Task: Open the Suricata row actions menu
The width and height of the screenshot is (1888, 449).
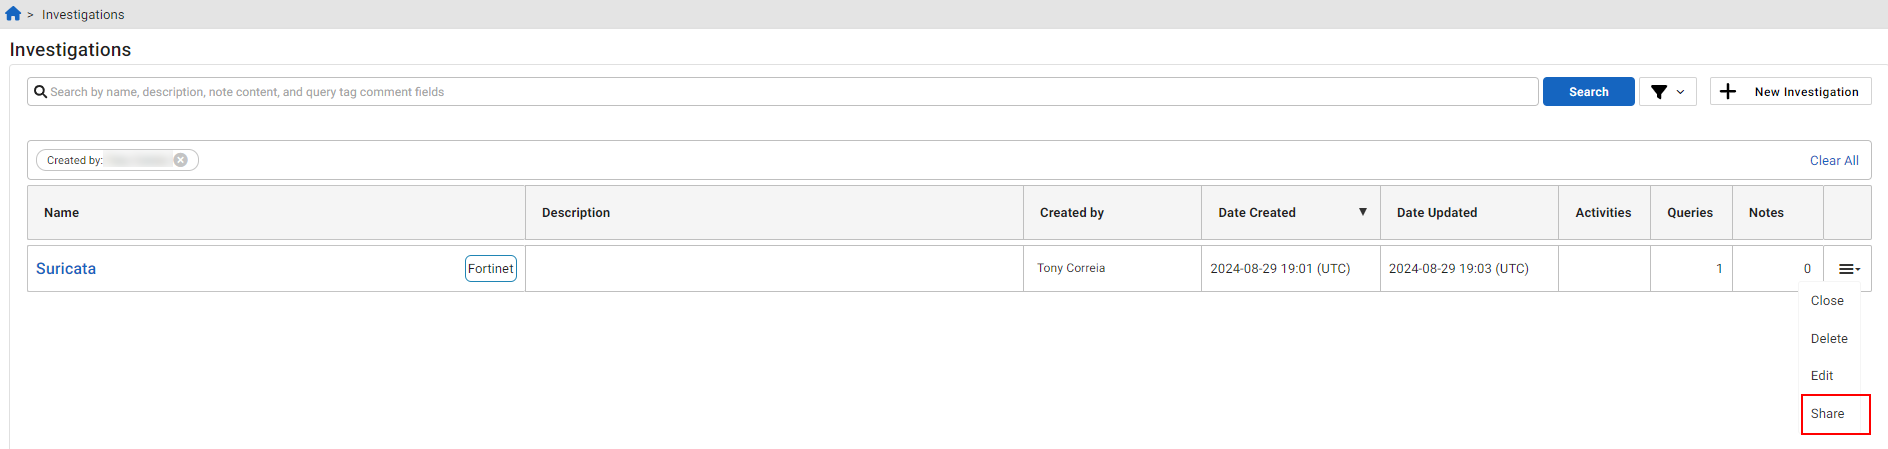Action: coord(1848,269)
